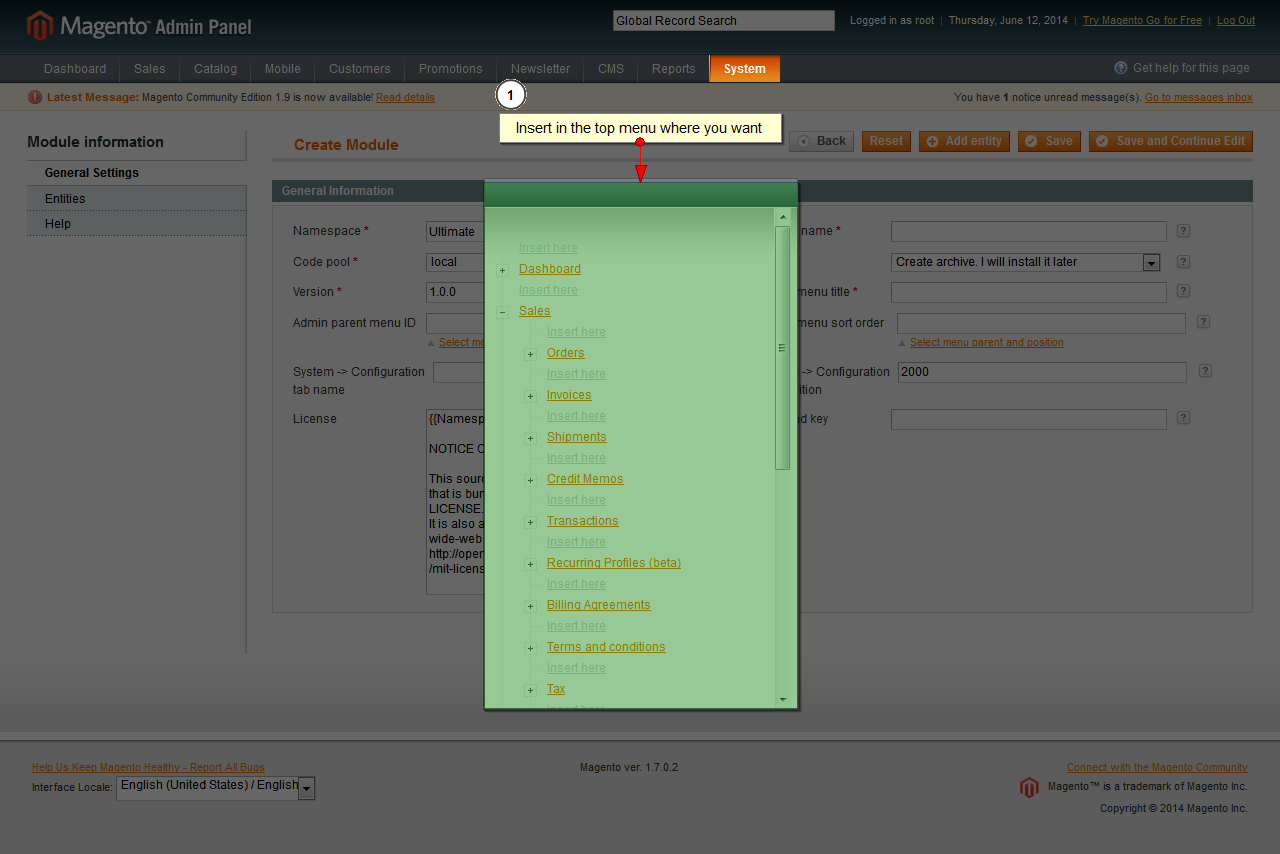Expand the Billing Agreements tree node
The height and width of the screenshot is (854, 1280).
[x=531, y=606]
